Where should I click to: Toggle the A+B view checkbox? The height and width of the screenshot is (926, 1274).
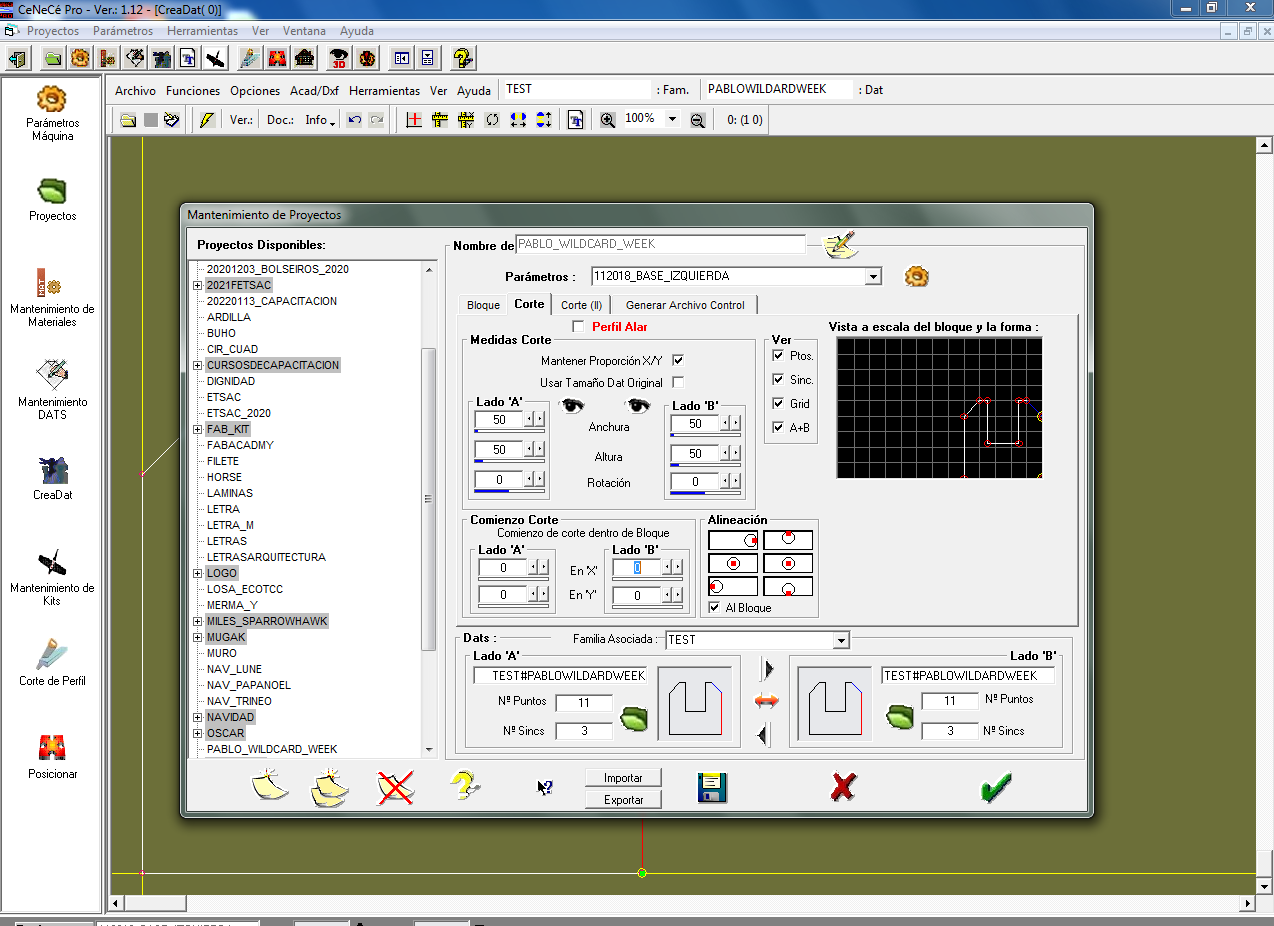click(x=778, y=427)
